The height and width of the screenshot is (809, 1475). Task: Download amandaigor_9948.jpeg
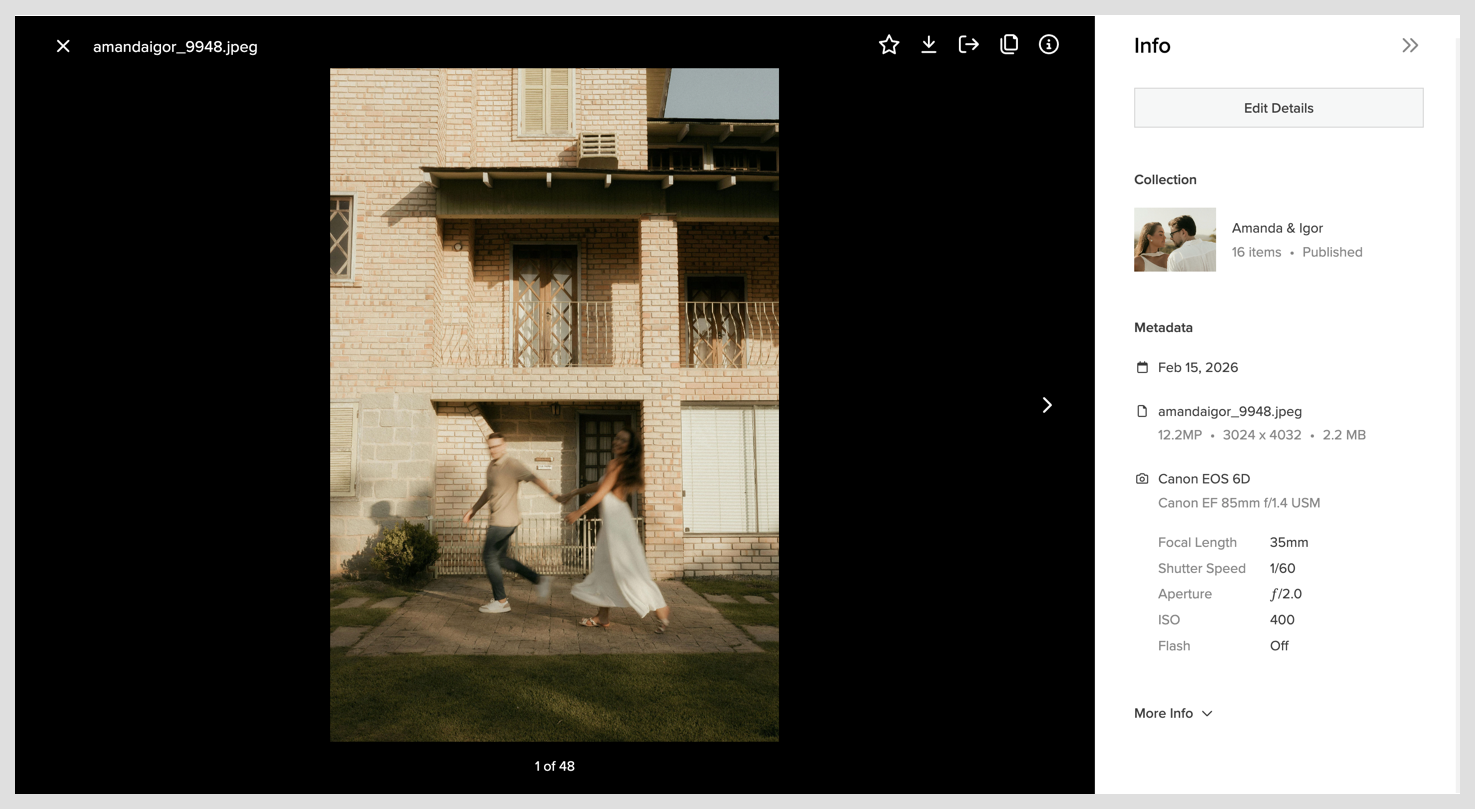pyautogui.click(x=928, y=44)
